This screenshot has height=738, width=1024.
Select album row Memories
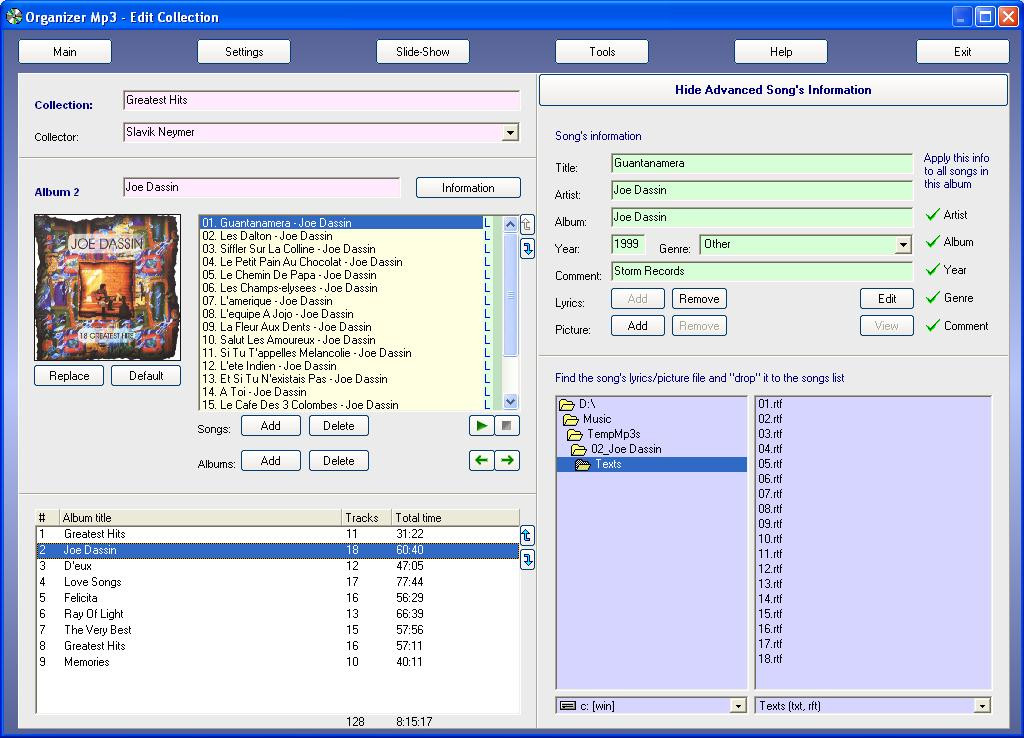click(x=278, y=662)
